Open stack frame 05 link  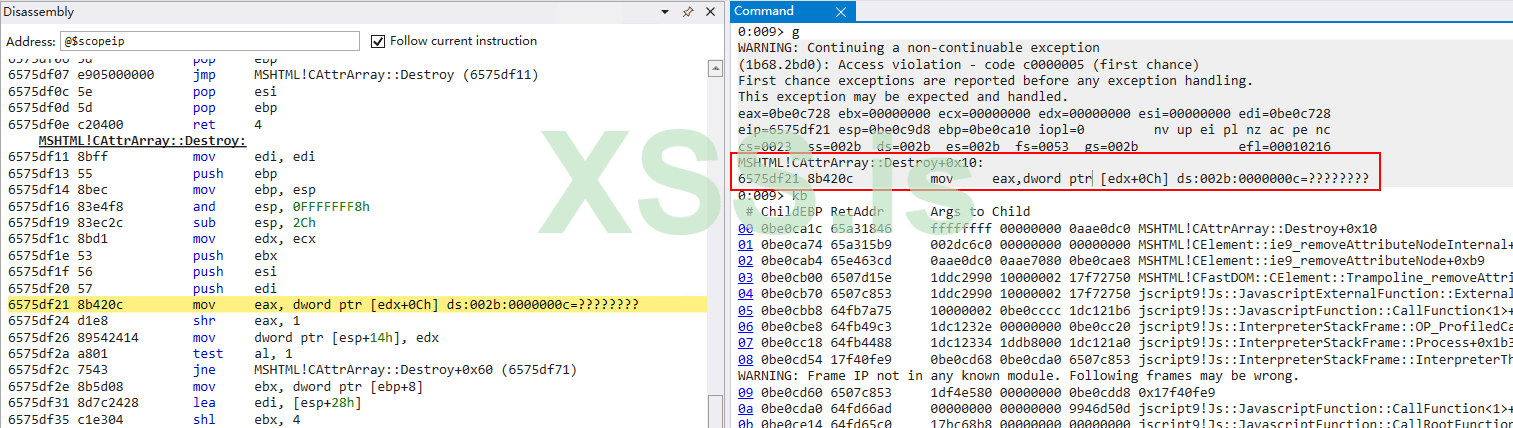pyautogui.click(x=744, y=309)
